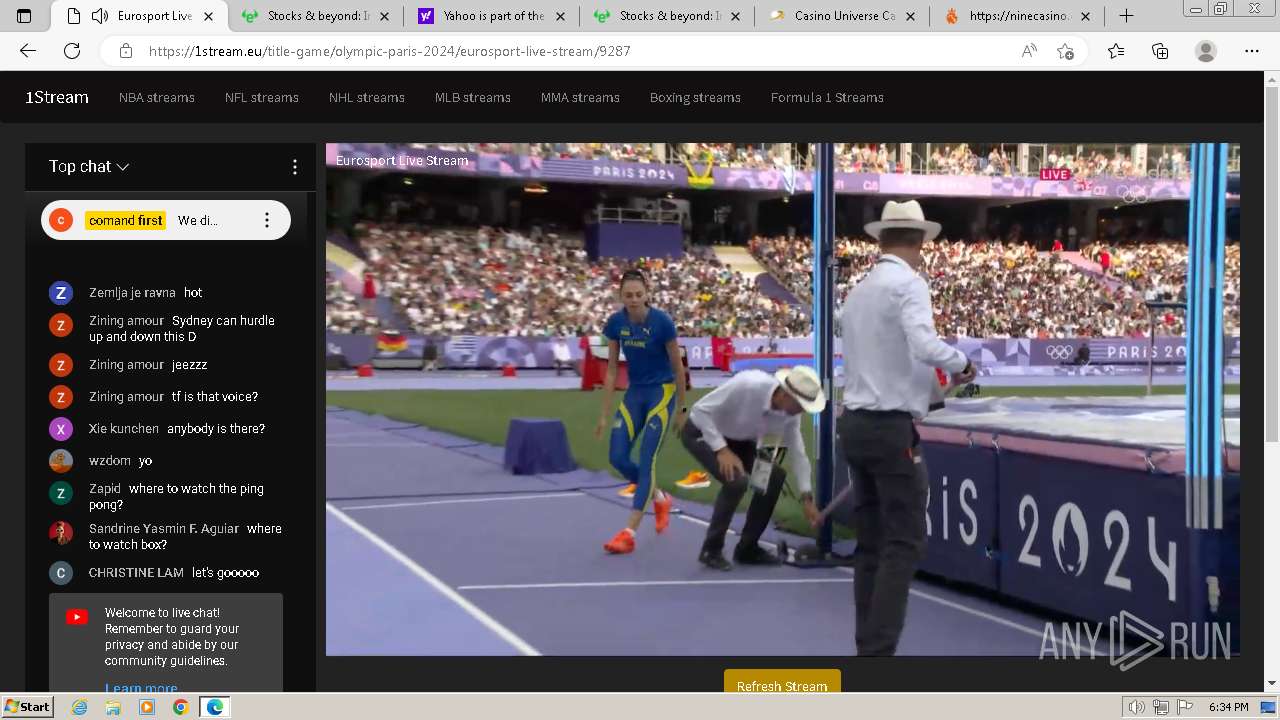Close the ninecasino tab
This screenshot has height=720, width=1280.
1086,16
